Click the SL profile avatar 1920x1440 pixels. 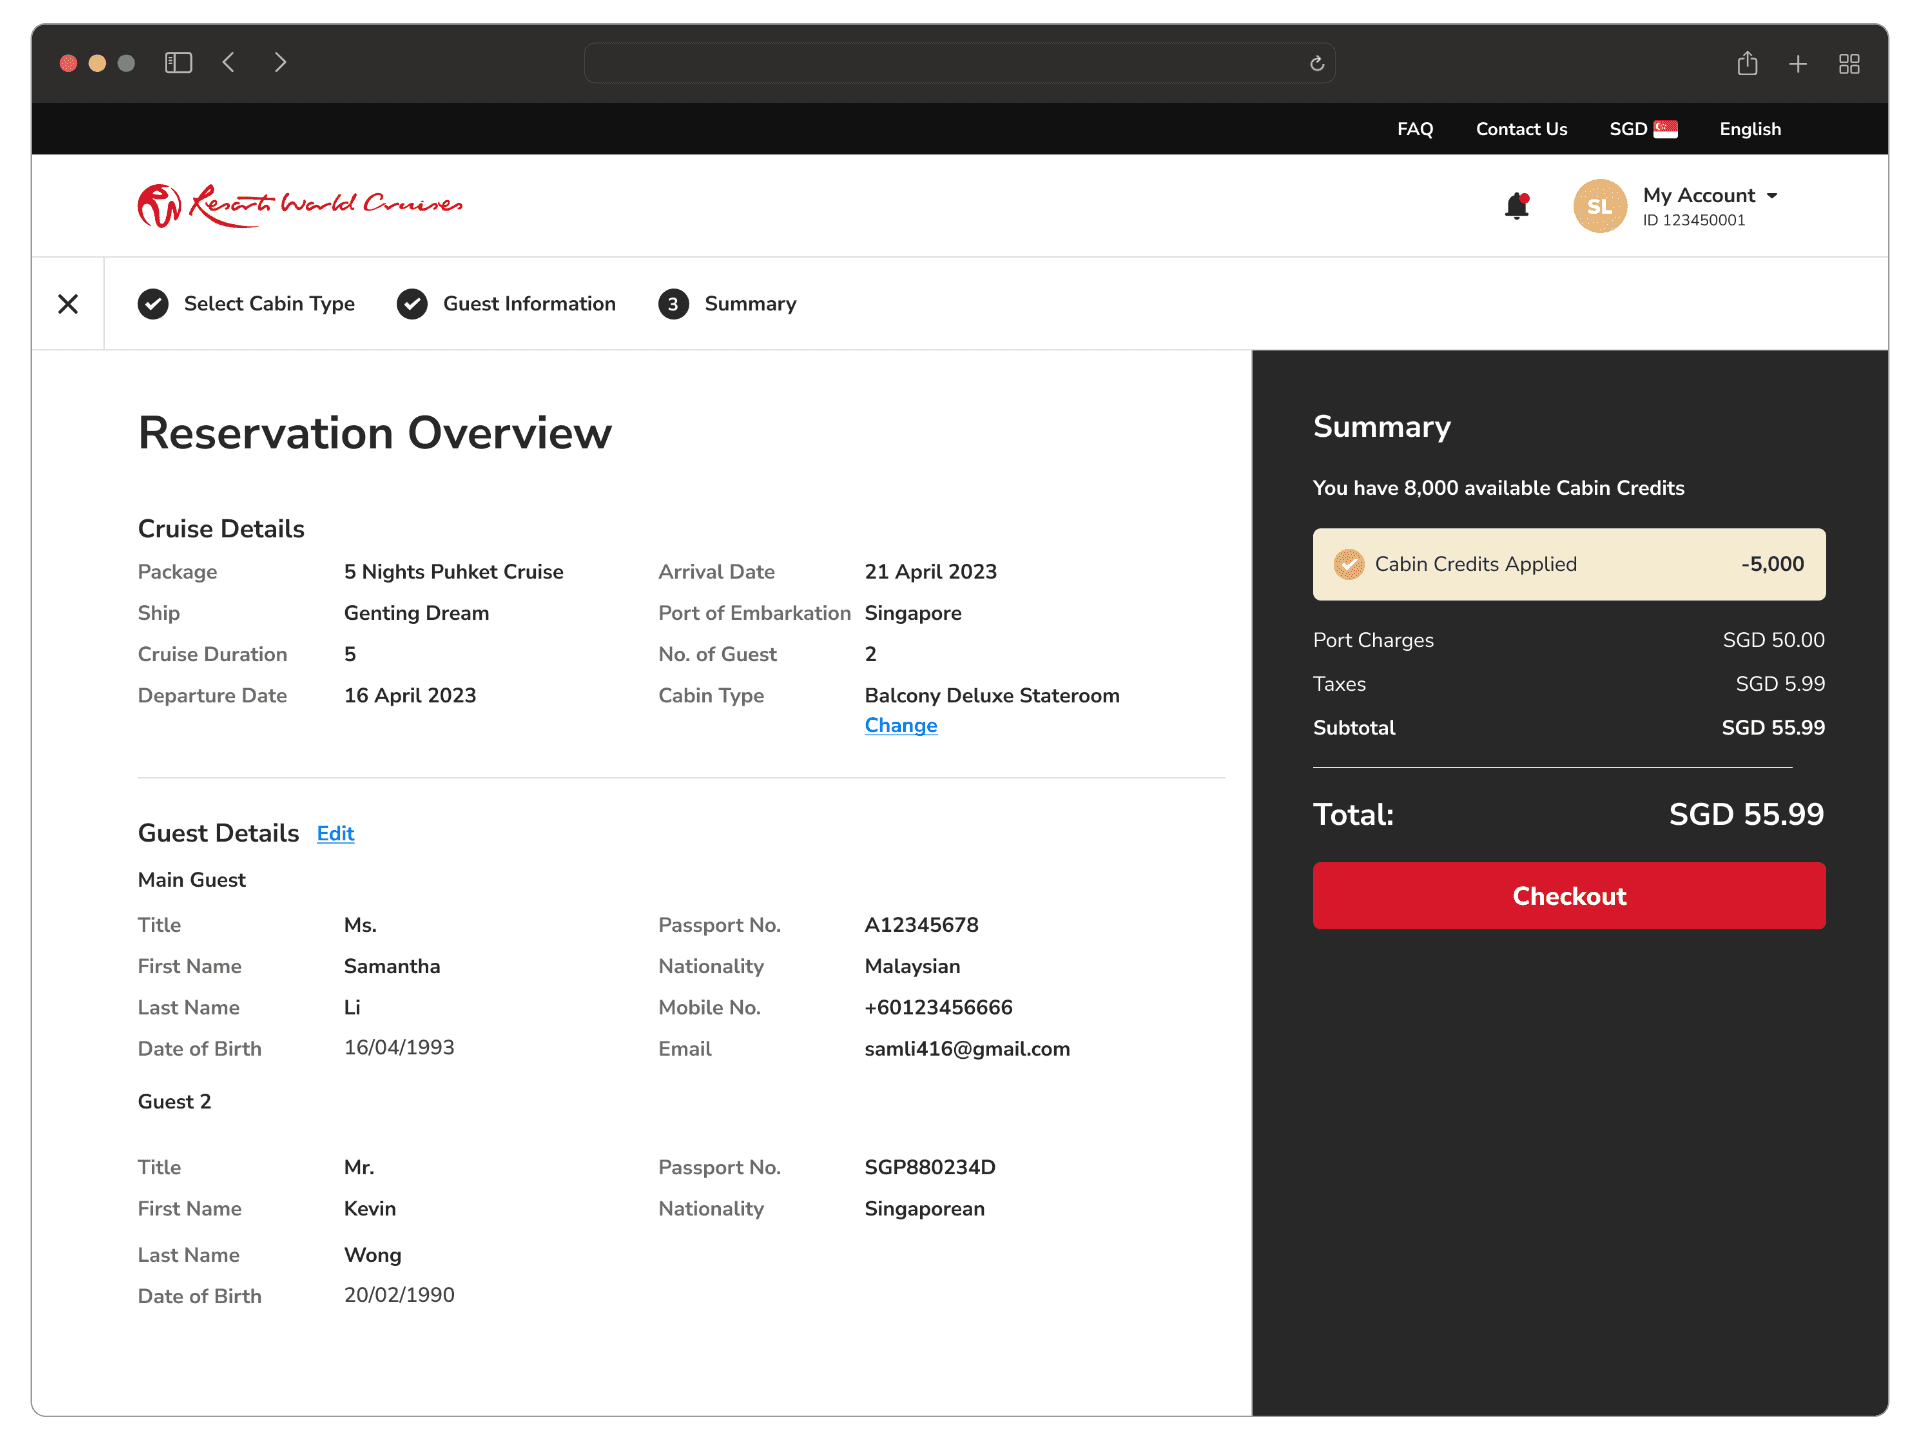(x=1599, y=206)
